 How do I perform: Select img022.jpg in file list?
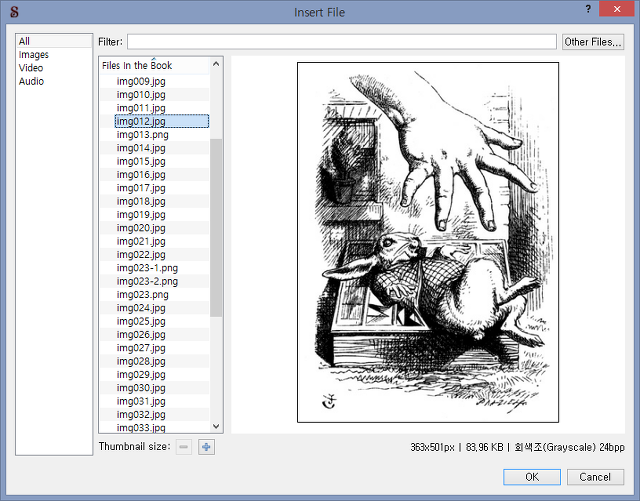click(x=141, y=255)
